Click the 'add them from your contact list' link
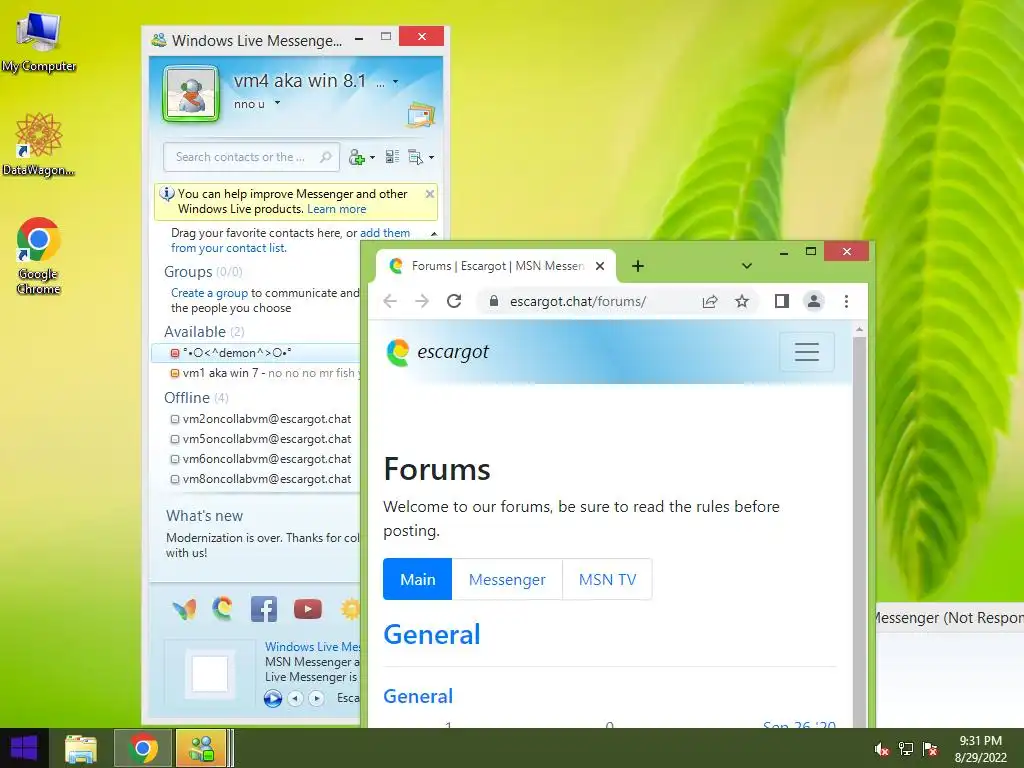Screen dimensions: 1024x768 (x=291, y=240)
